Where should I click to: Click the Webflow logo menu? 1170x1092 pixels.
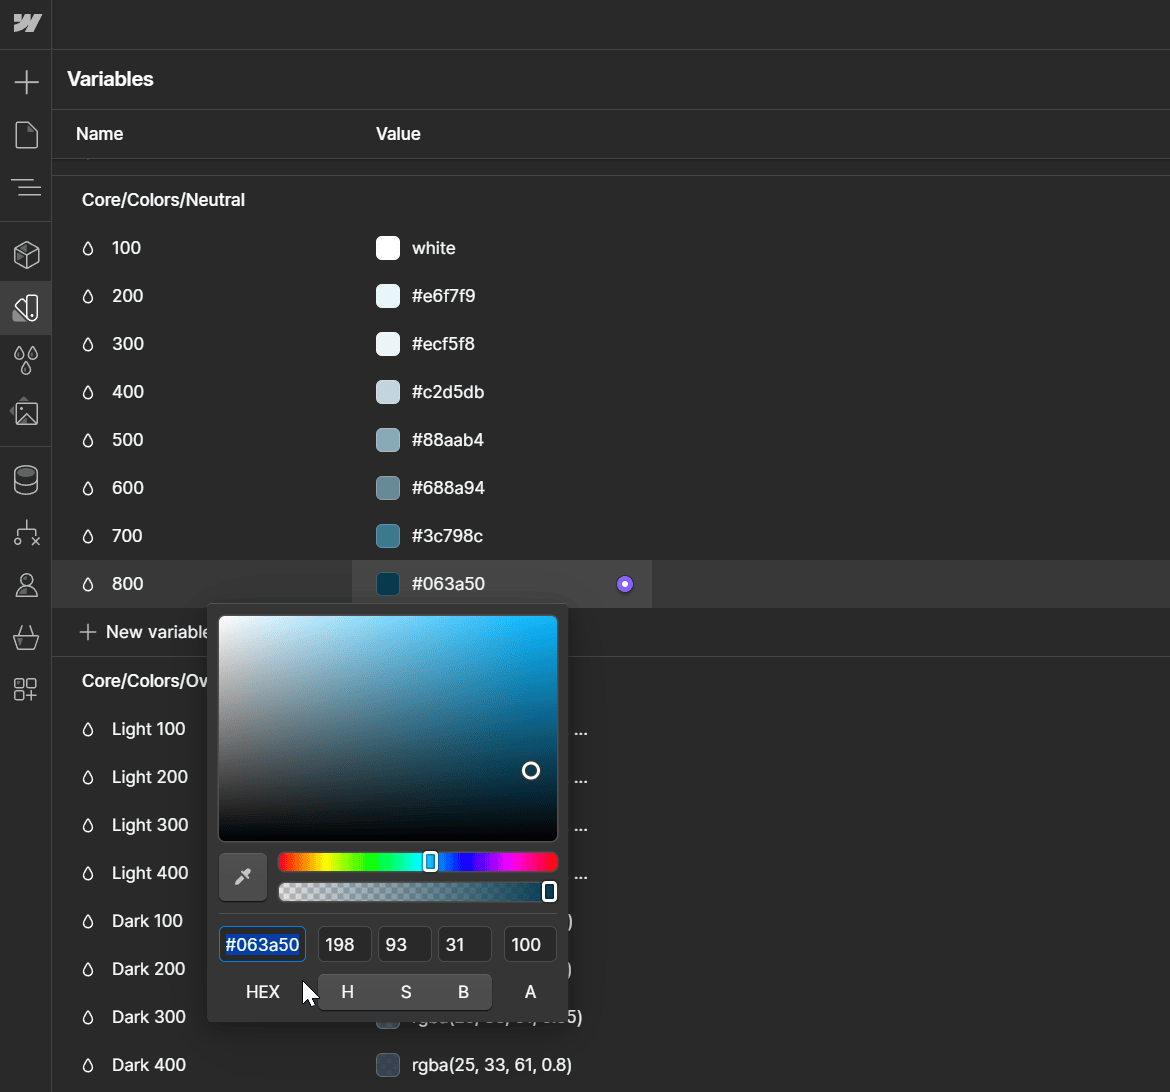pyautogui.click(x=25, y=24)
